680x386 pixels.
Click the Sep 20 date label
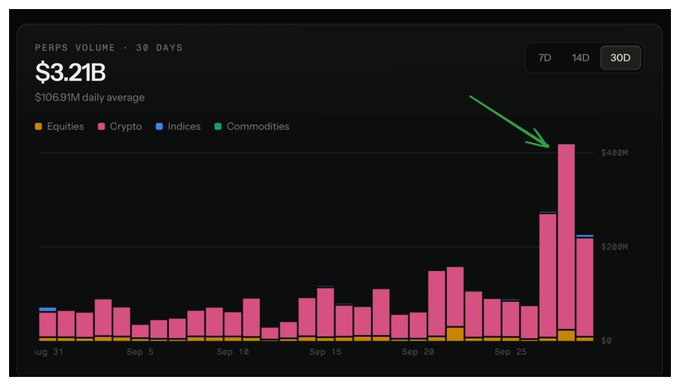[418, 352]
